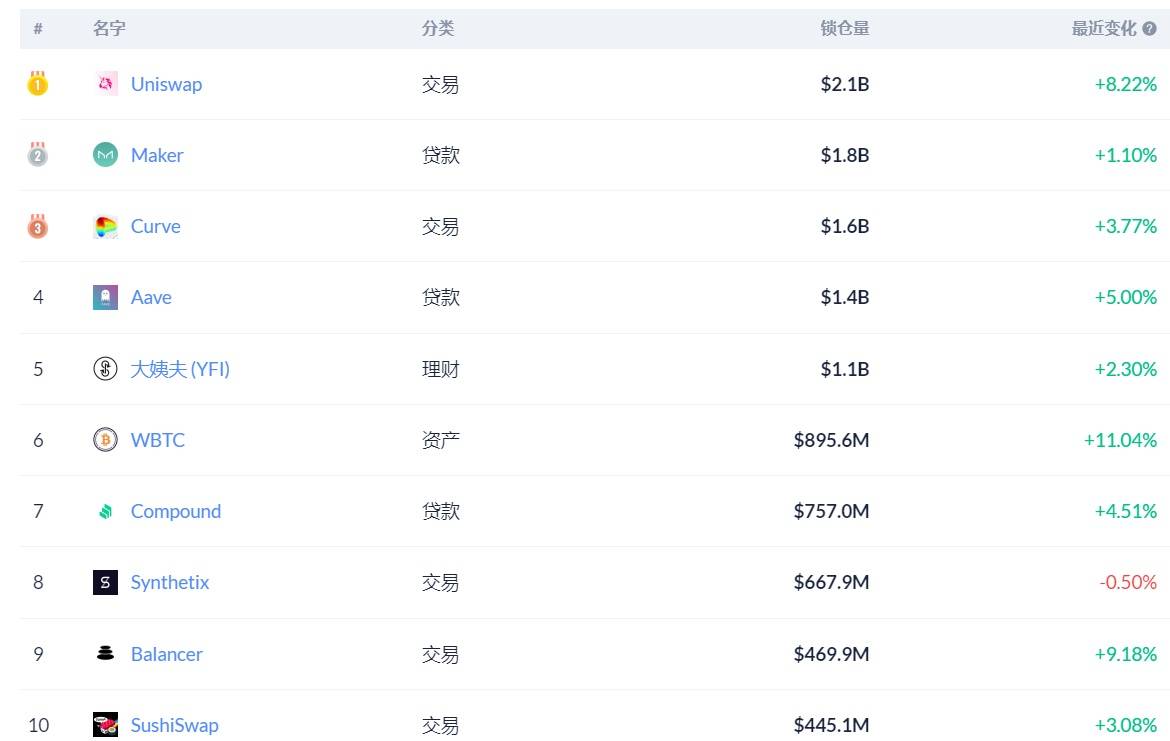Click the Aave ghost logo icon
The height and width of the screenshot is (741, 1170).
[105, 297]
